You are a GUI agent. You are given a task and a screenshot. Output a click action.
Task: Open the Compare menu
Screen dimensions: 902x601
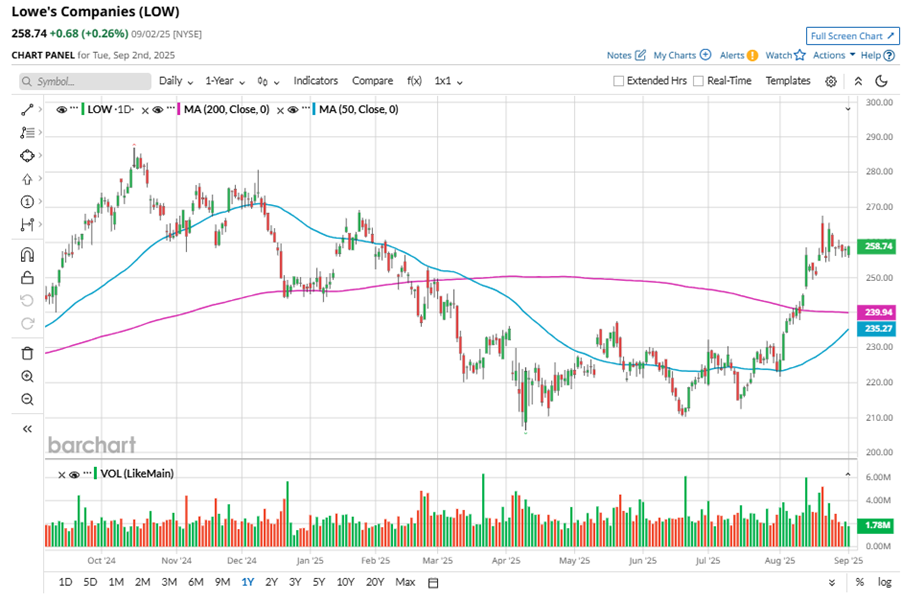pyautogui.click(x=372, y=81)
